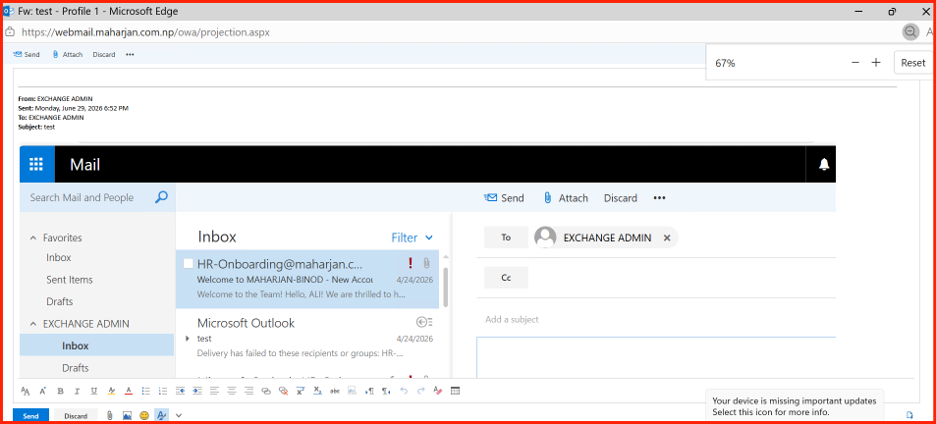Image resolution: width=936 pixels, height=424 pixels.
Task: Click Discard in the top compose toolbar
Action: pos(104,54)
